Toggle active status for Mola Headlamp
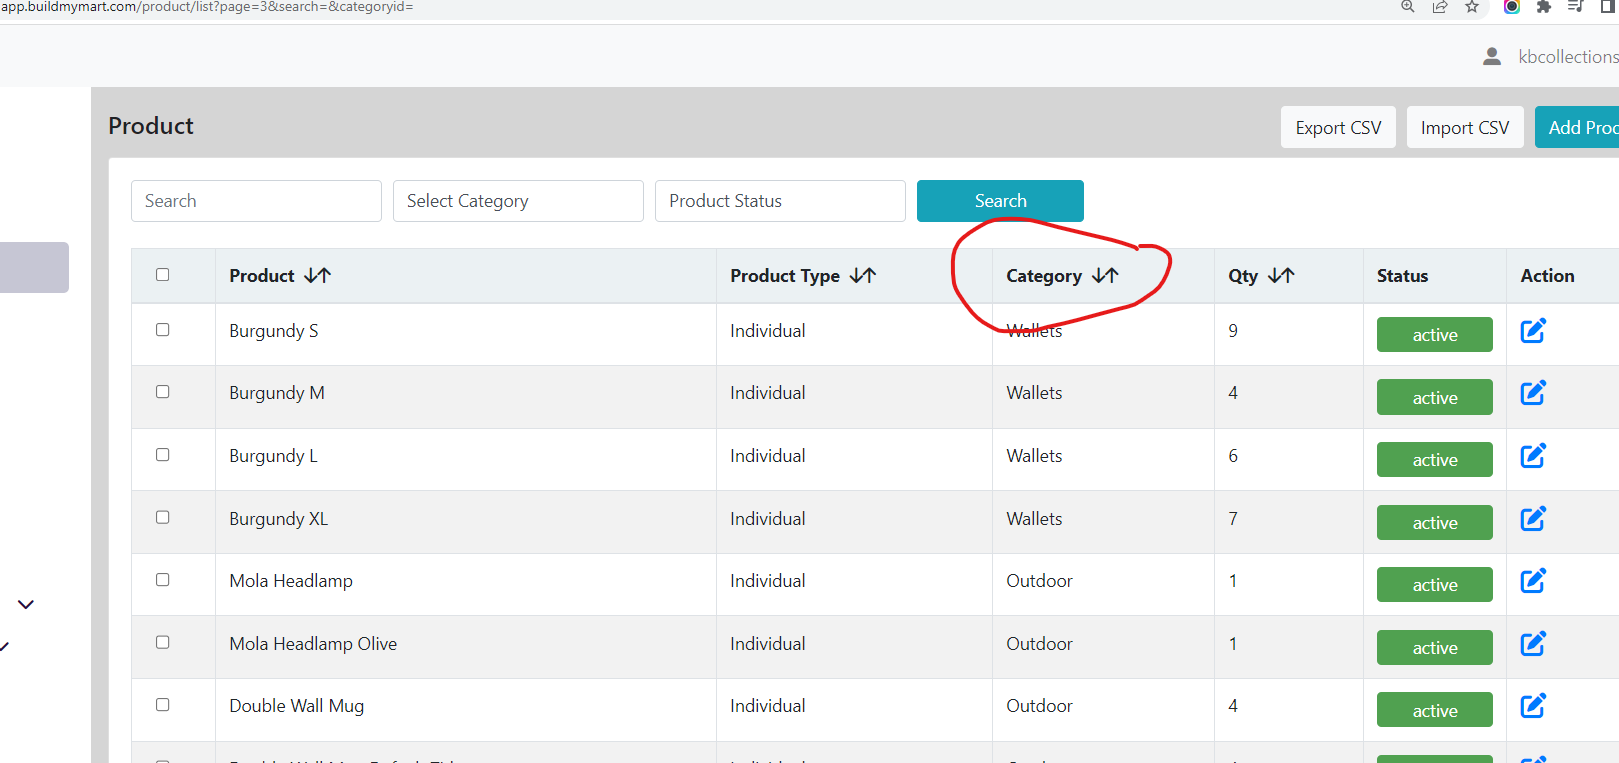Screen dimensions: 1619x763 pos(1435,585)
